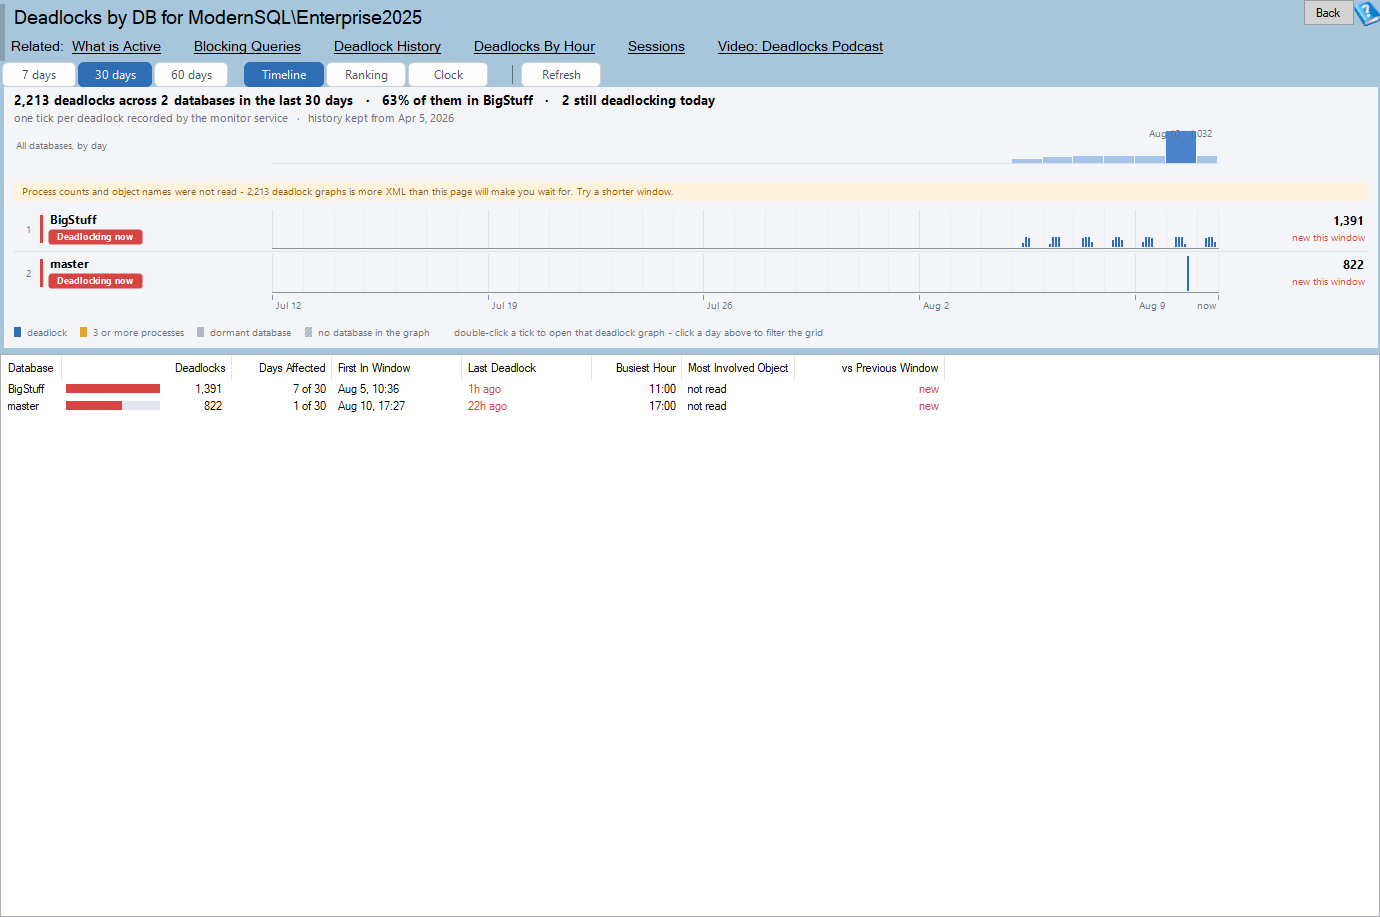Open the What is Active link
This screenshot has height=917, width=1380.
click(116, 46)
